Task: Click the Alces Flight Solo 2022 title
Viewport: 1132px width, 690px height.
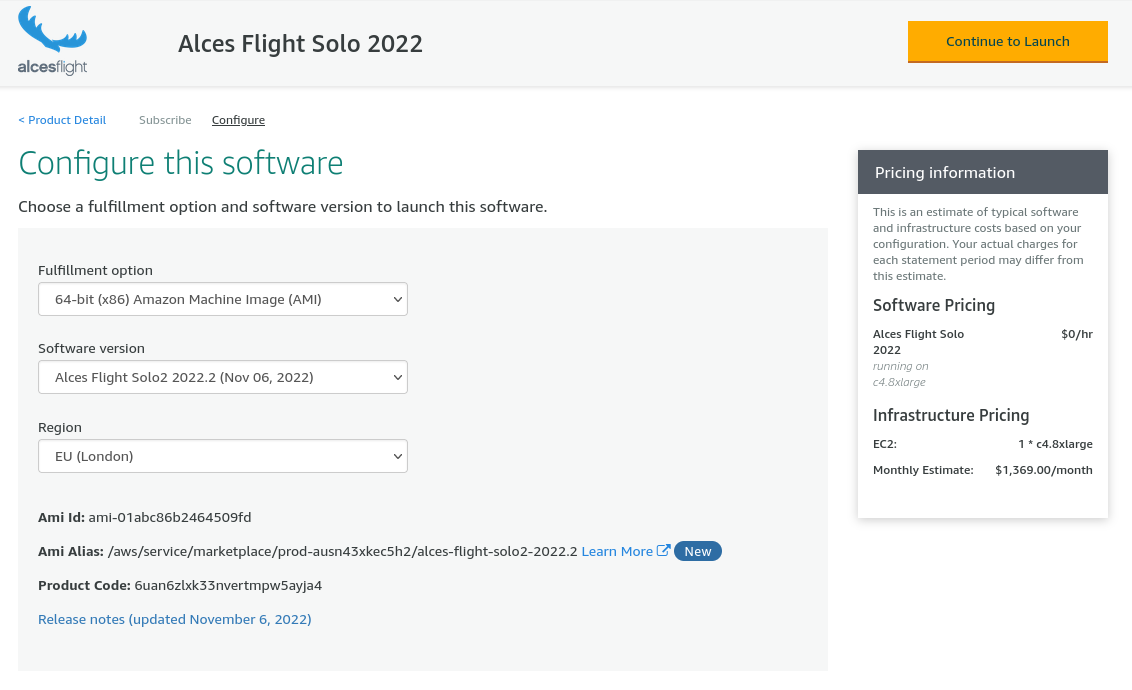Action: point(300,44)
